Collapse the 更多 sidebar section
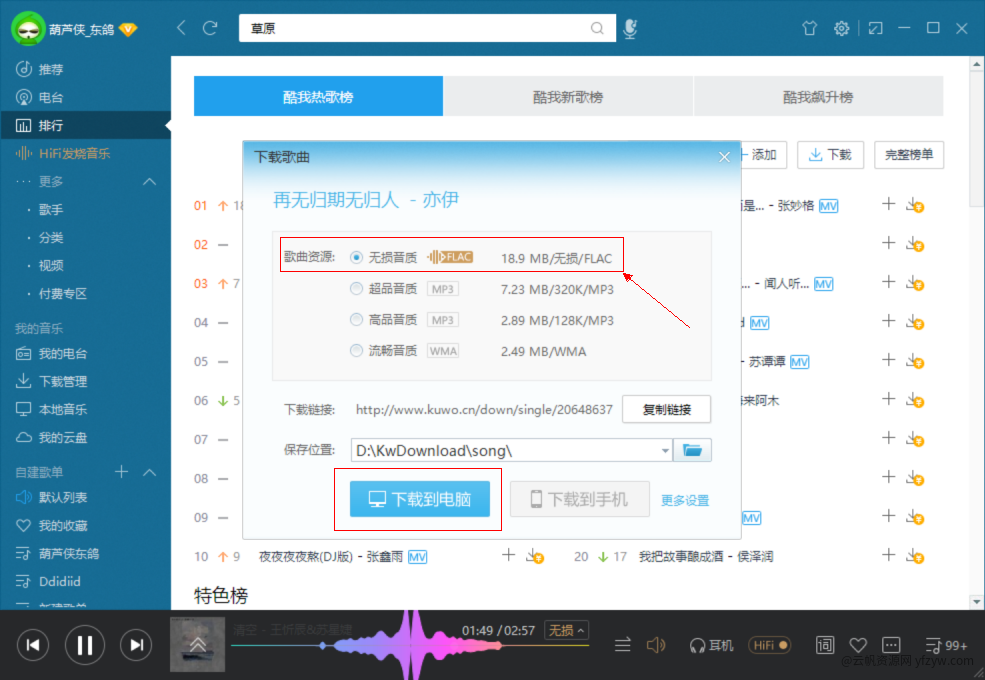 point(150,181)
